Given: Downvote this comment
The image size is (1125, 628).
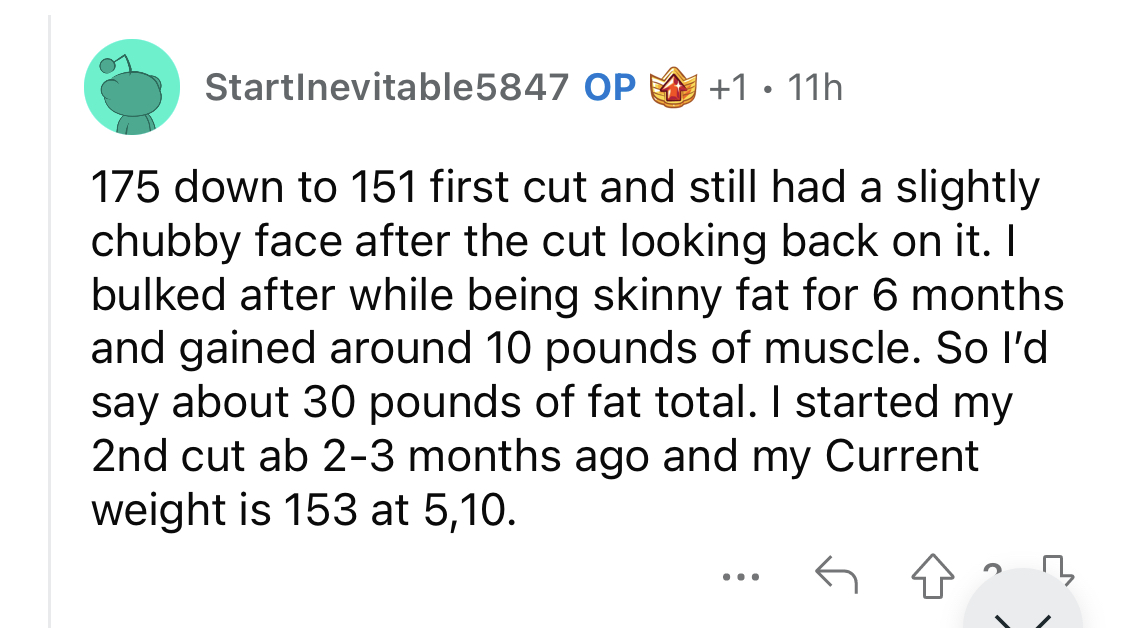Looking at the screenshot, I should pyautogui.click(x=1058, y=571).
